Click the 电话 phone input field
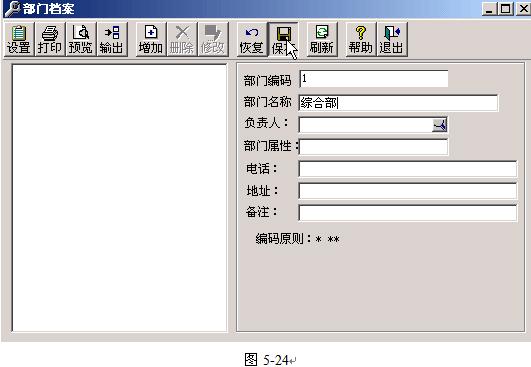 click(x=408, y=169)
